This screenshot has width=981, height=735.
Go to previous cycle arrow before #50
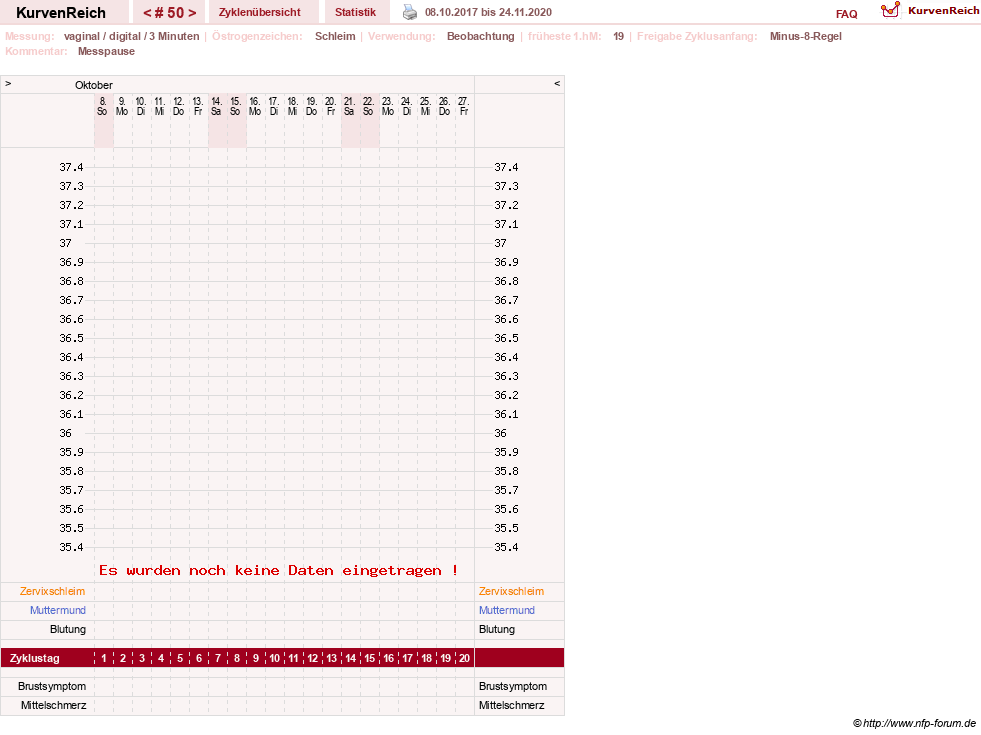[x=147, y=13]
